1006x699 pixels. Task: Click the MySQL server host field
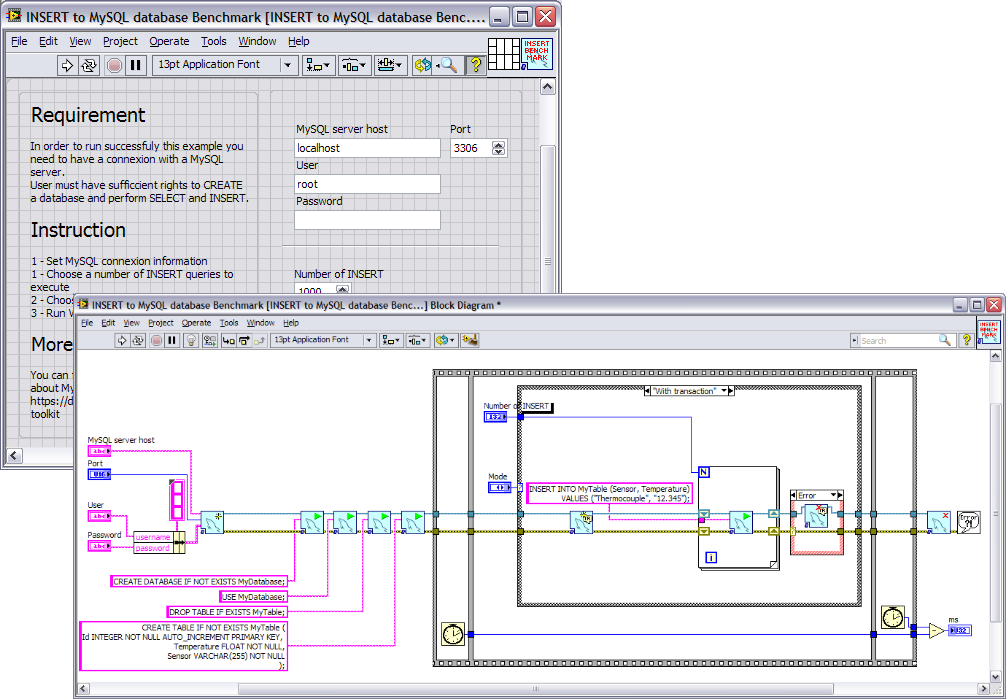coord(367,148)
